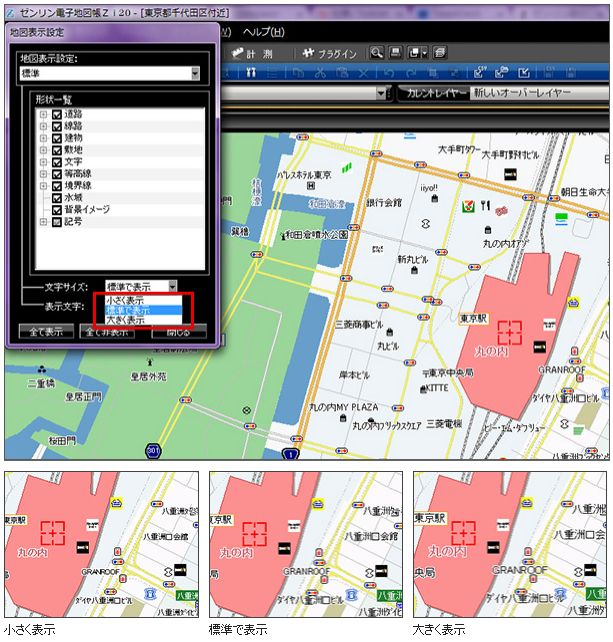Expand the 建物 tree node
The height and width of the screenshot is (642, 613).
43,138
